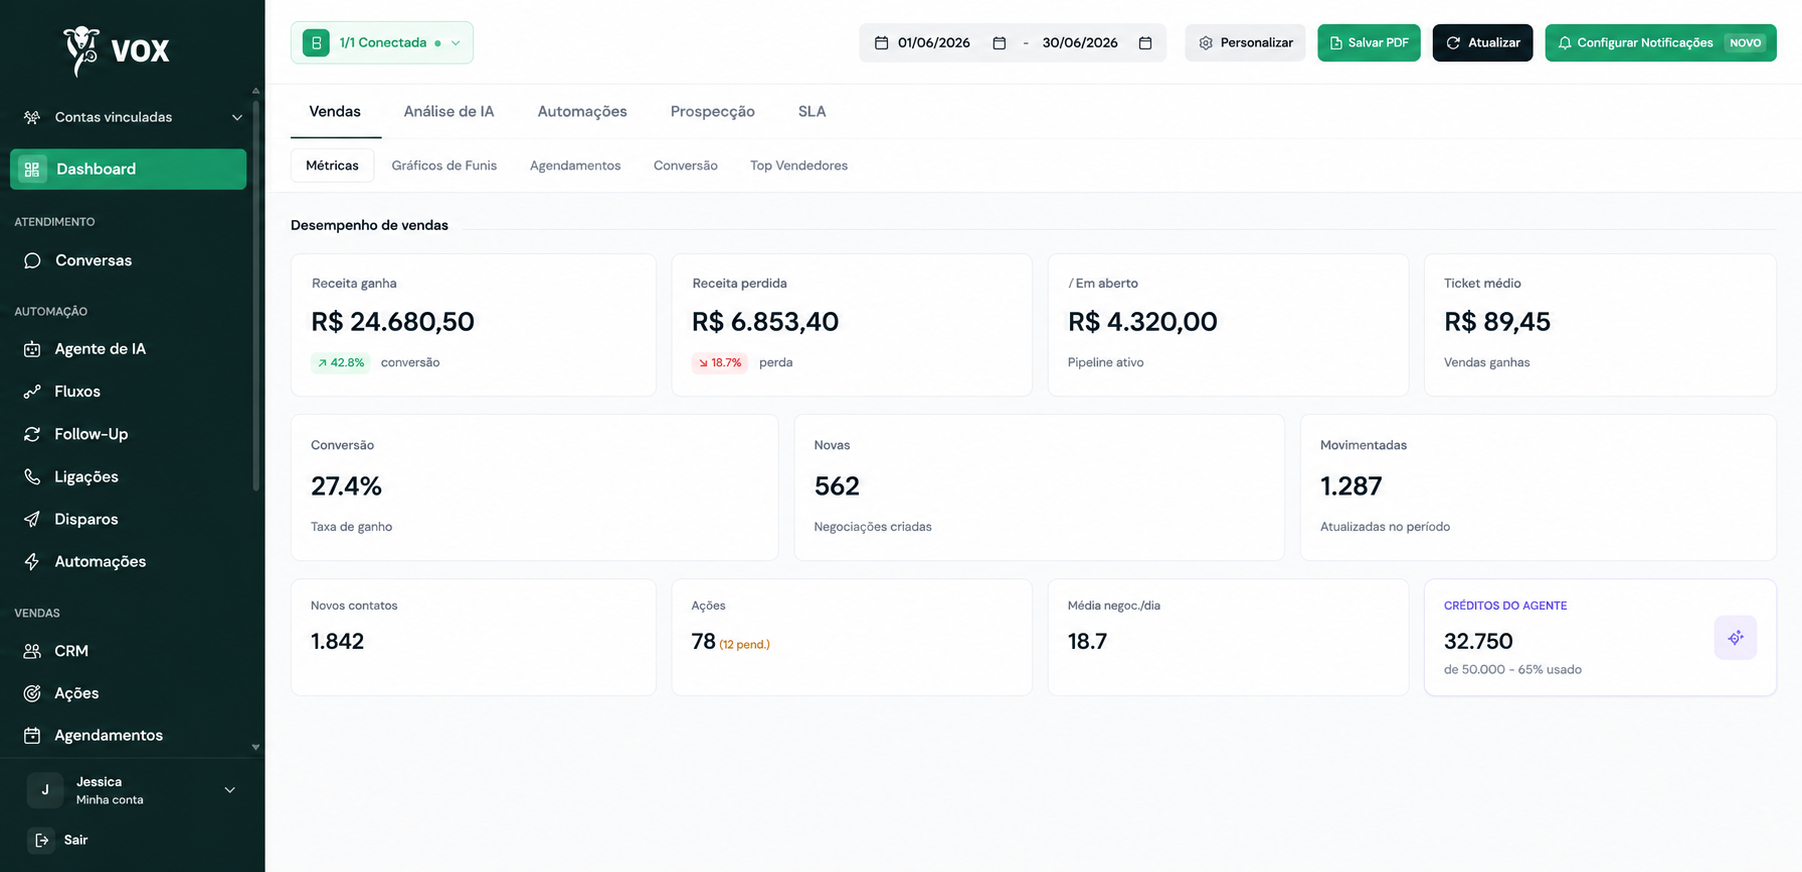
Task: Click the Disparos paper plane icon
Action: point(32,519)
